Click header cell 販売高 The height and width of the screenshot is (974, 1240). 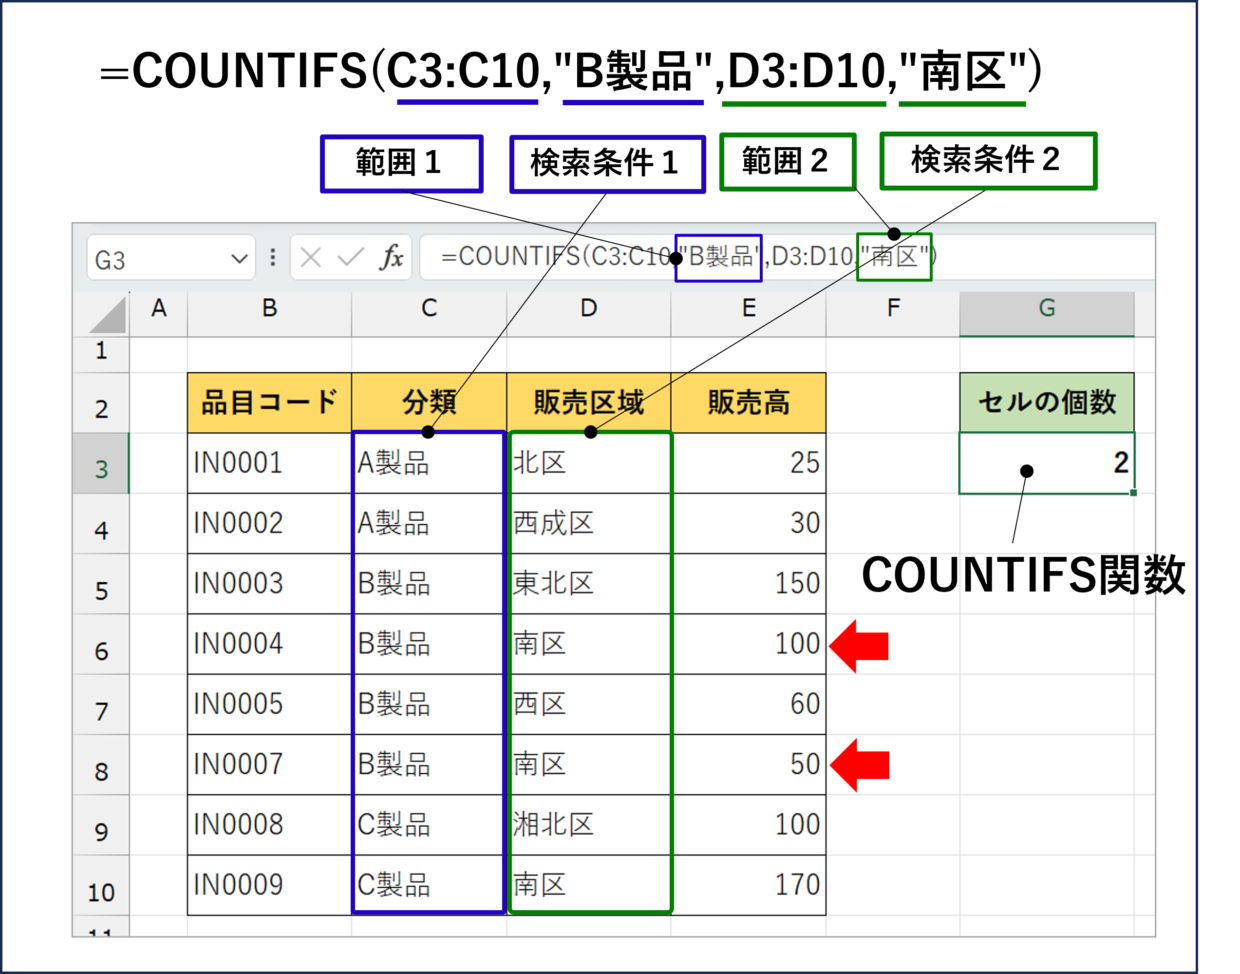click(x=749, y=403)
